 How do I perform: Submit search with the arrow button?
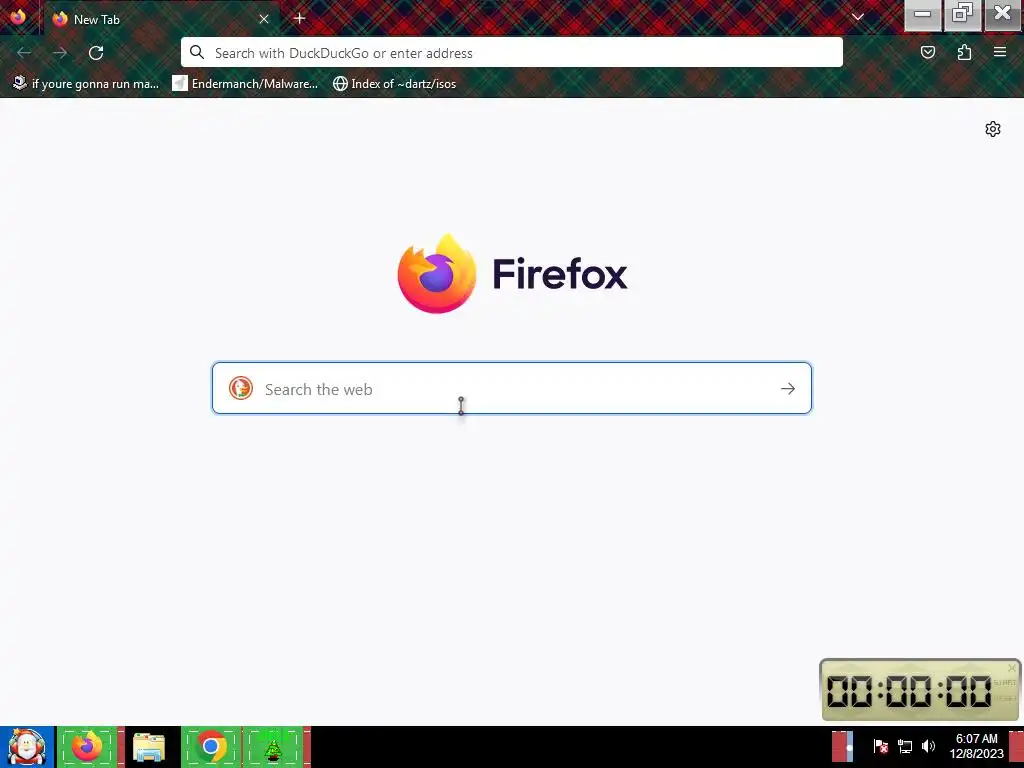(788, 389)
